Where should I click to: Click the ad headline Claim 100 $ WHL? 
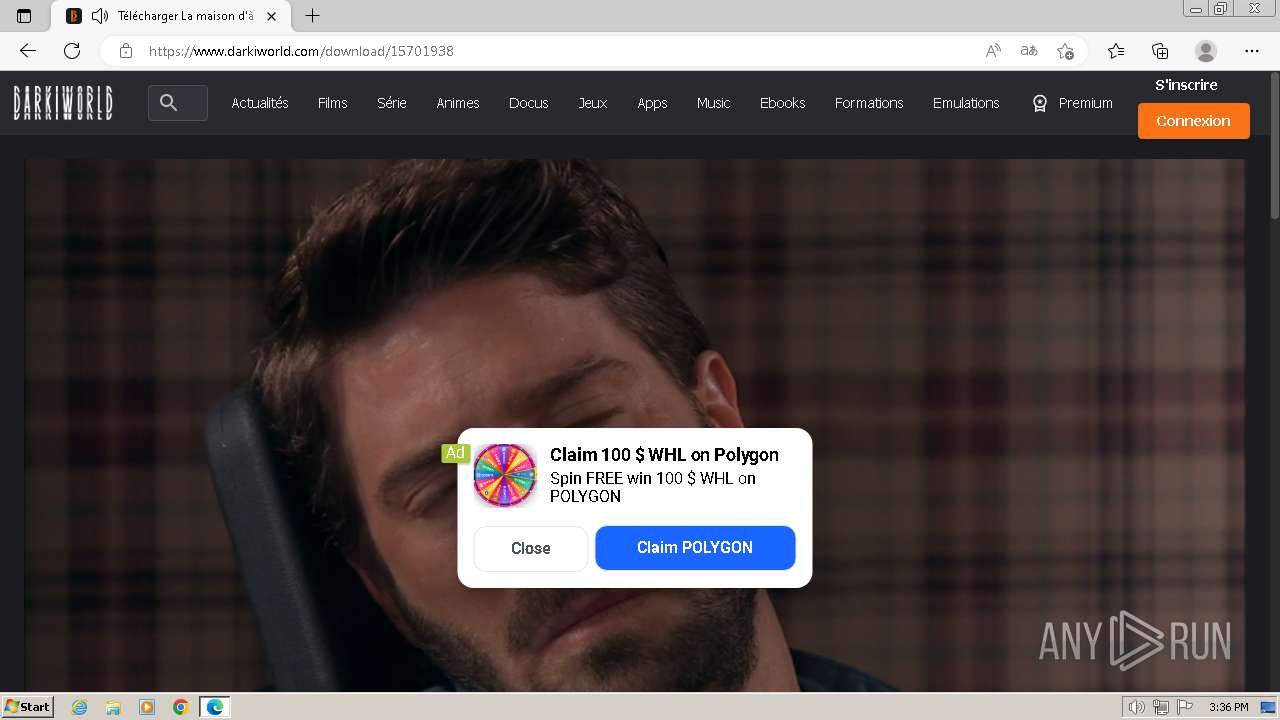664,455
